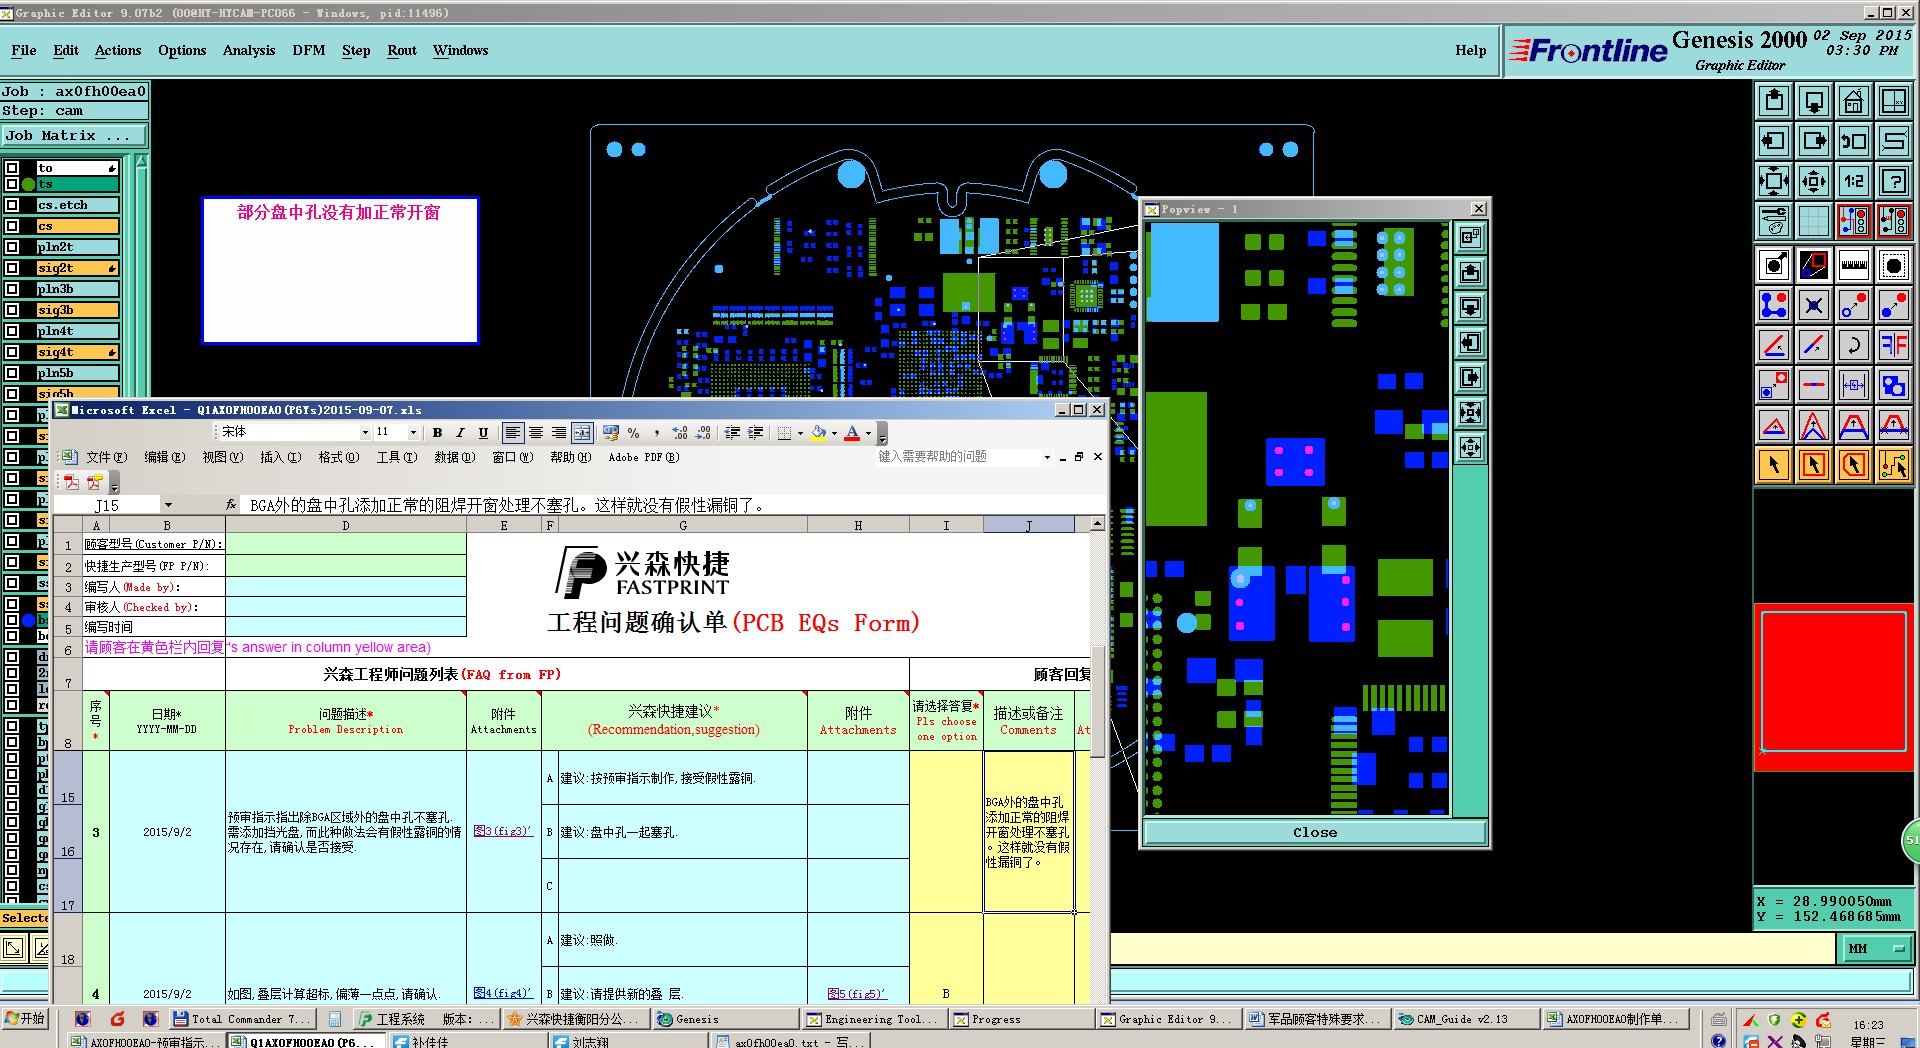This screenshot has height=1048, width=1920.
Task: Click the snap grid icon
Action: pyautogui.click(x=1813, y=221)
